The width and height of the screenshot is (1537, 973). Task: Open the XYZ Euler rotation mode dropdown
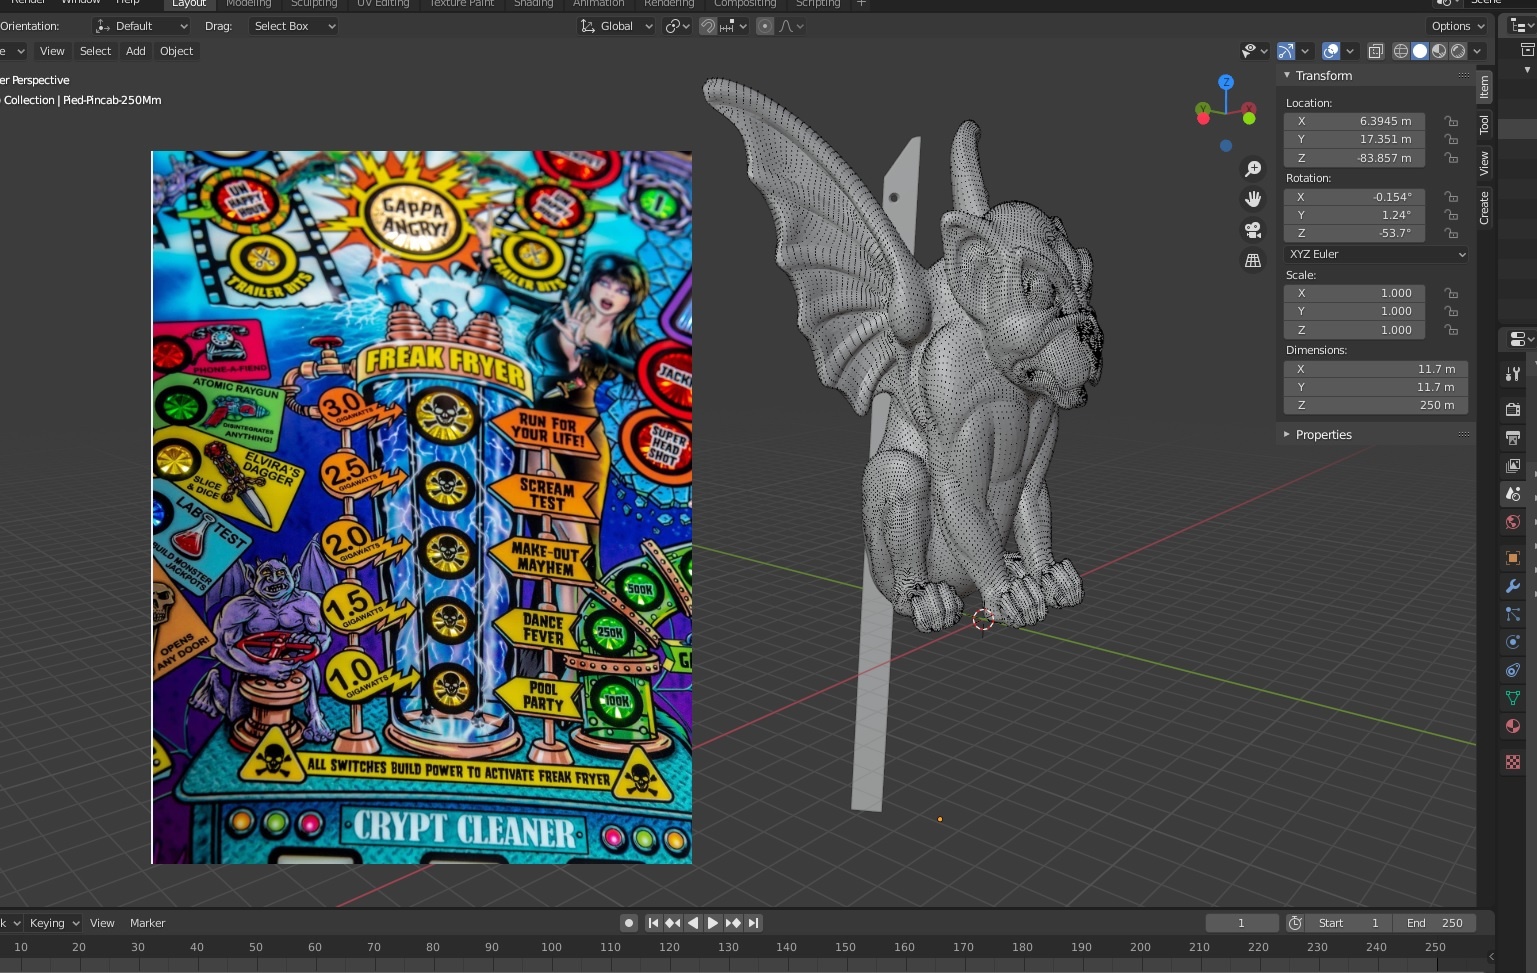pos(1376,254)
